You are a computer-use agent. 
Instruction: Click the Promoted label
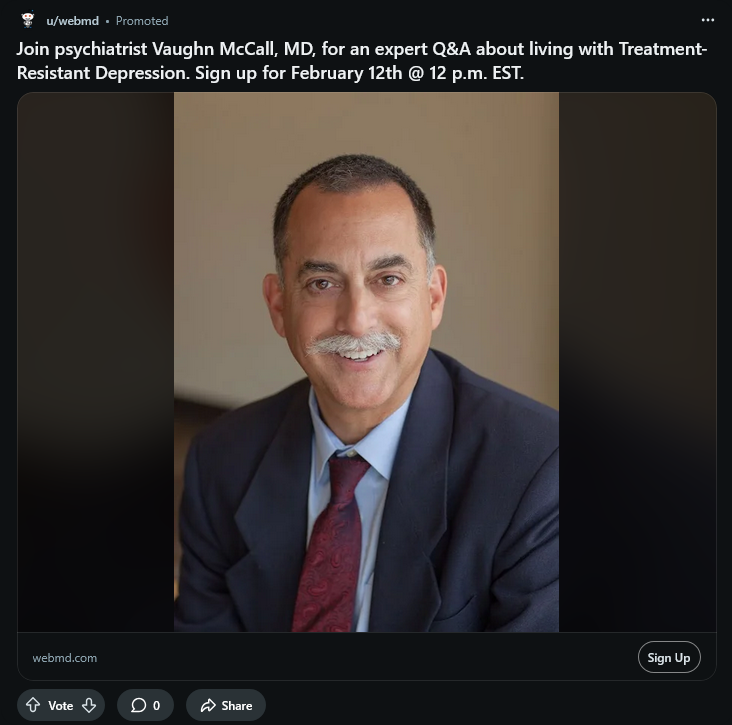tap(142, 20)
